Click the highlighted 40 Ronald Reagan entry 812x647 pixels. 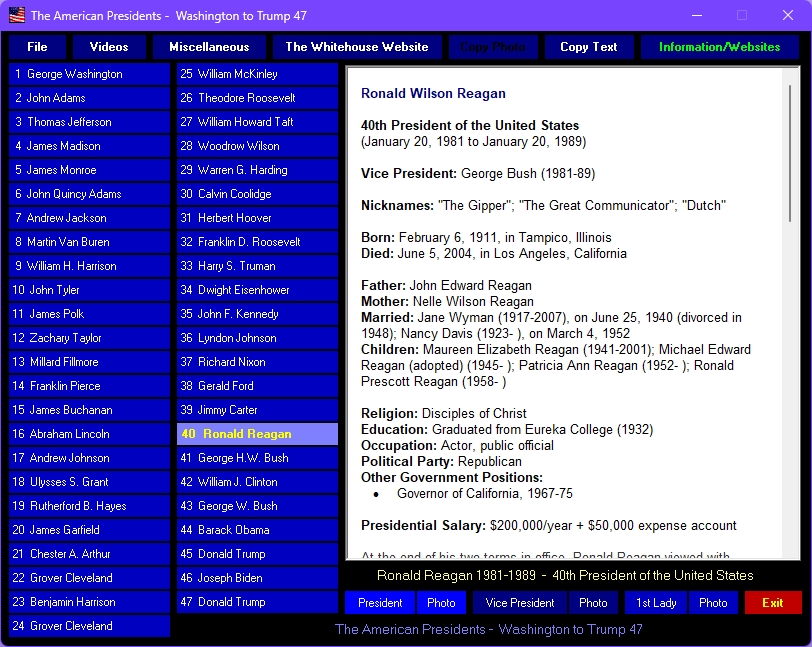coord(257,434)
